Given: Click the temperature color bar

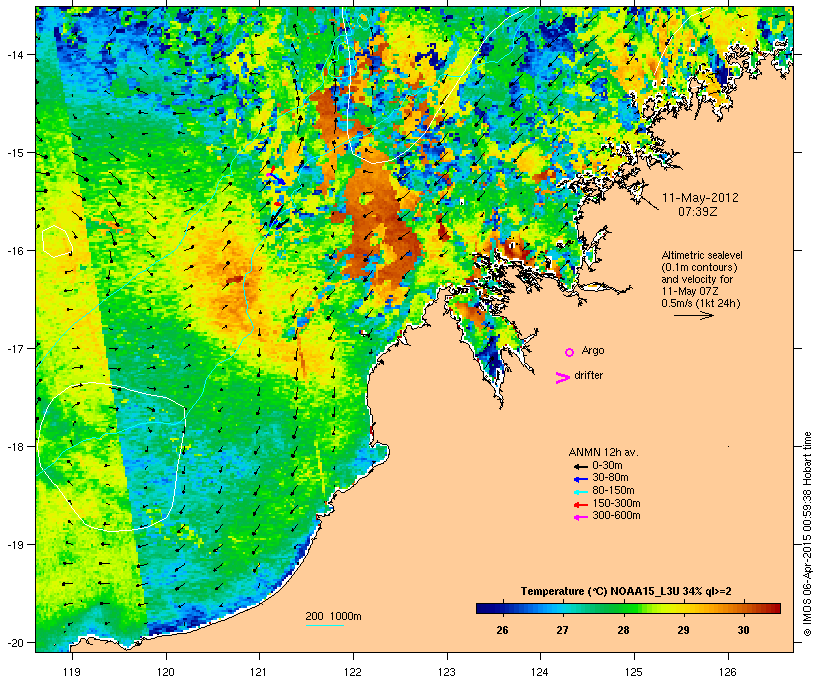Looking at the screenshot, I should 628,608.
